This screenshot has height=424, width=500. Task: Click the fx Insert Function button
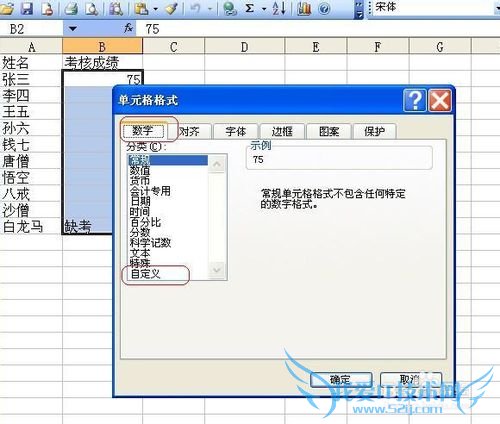pos(129,29)
